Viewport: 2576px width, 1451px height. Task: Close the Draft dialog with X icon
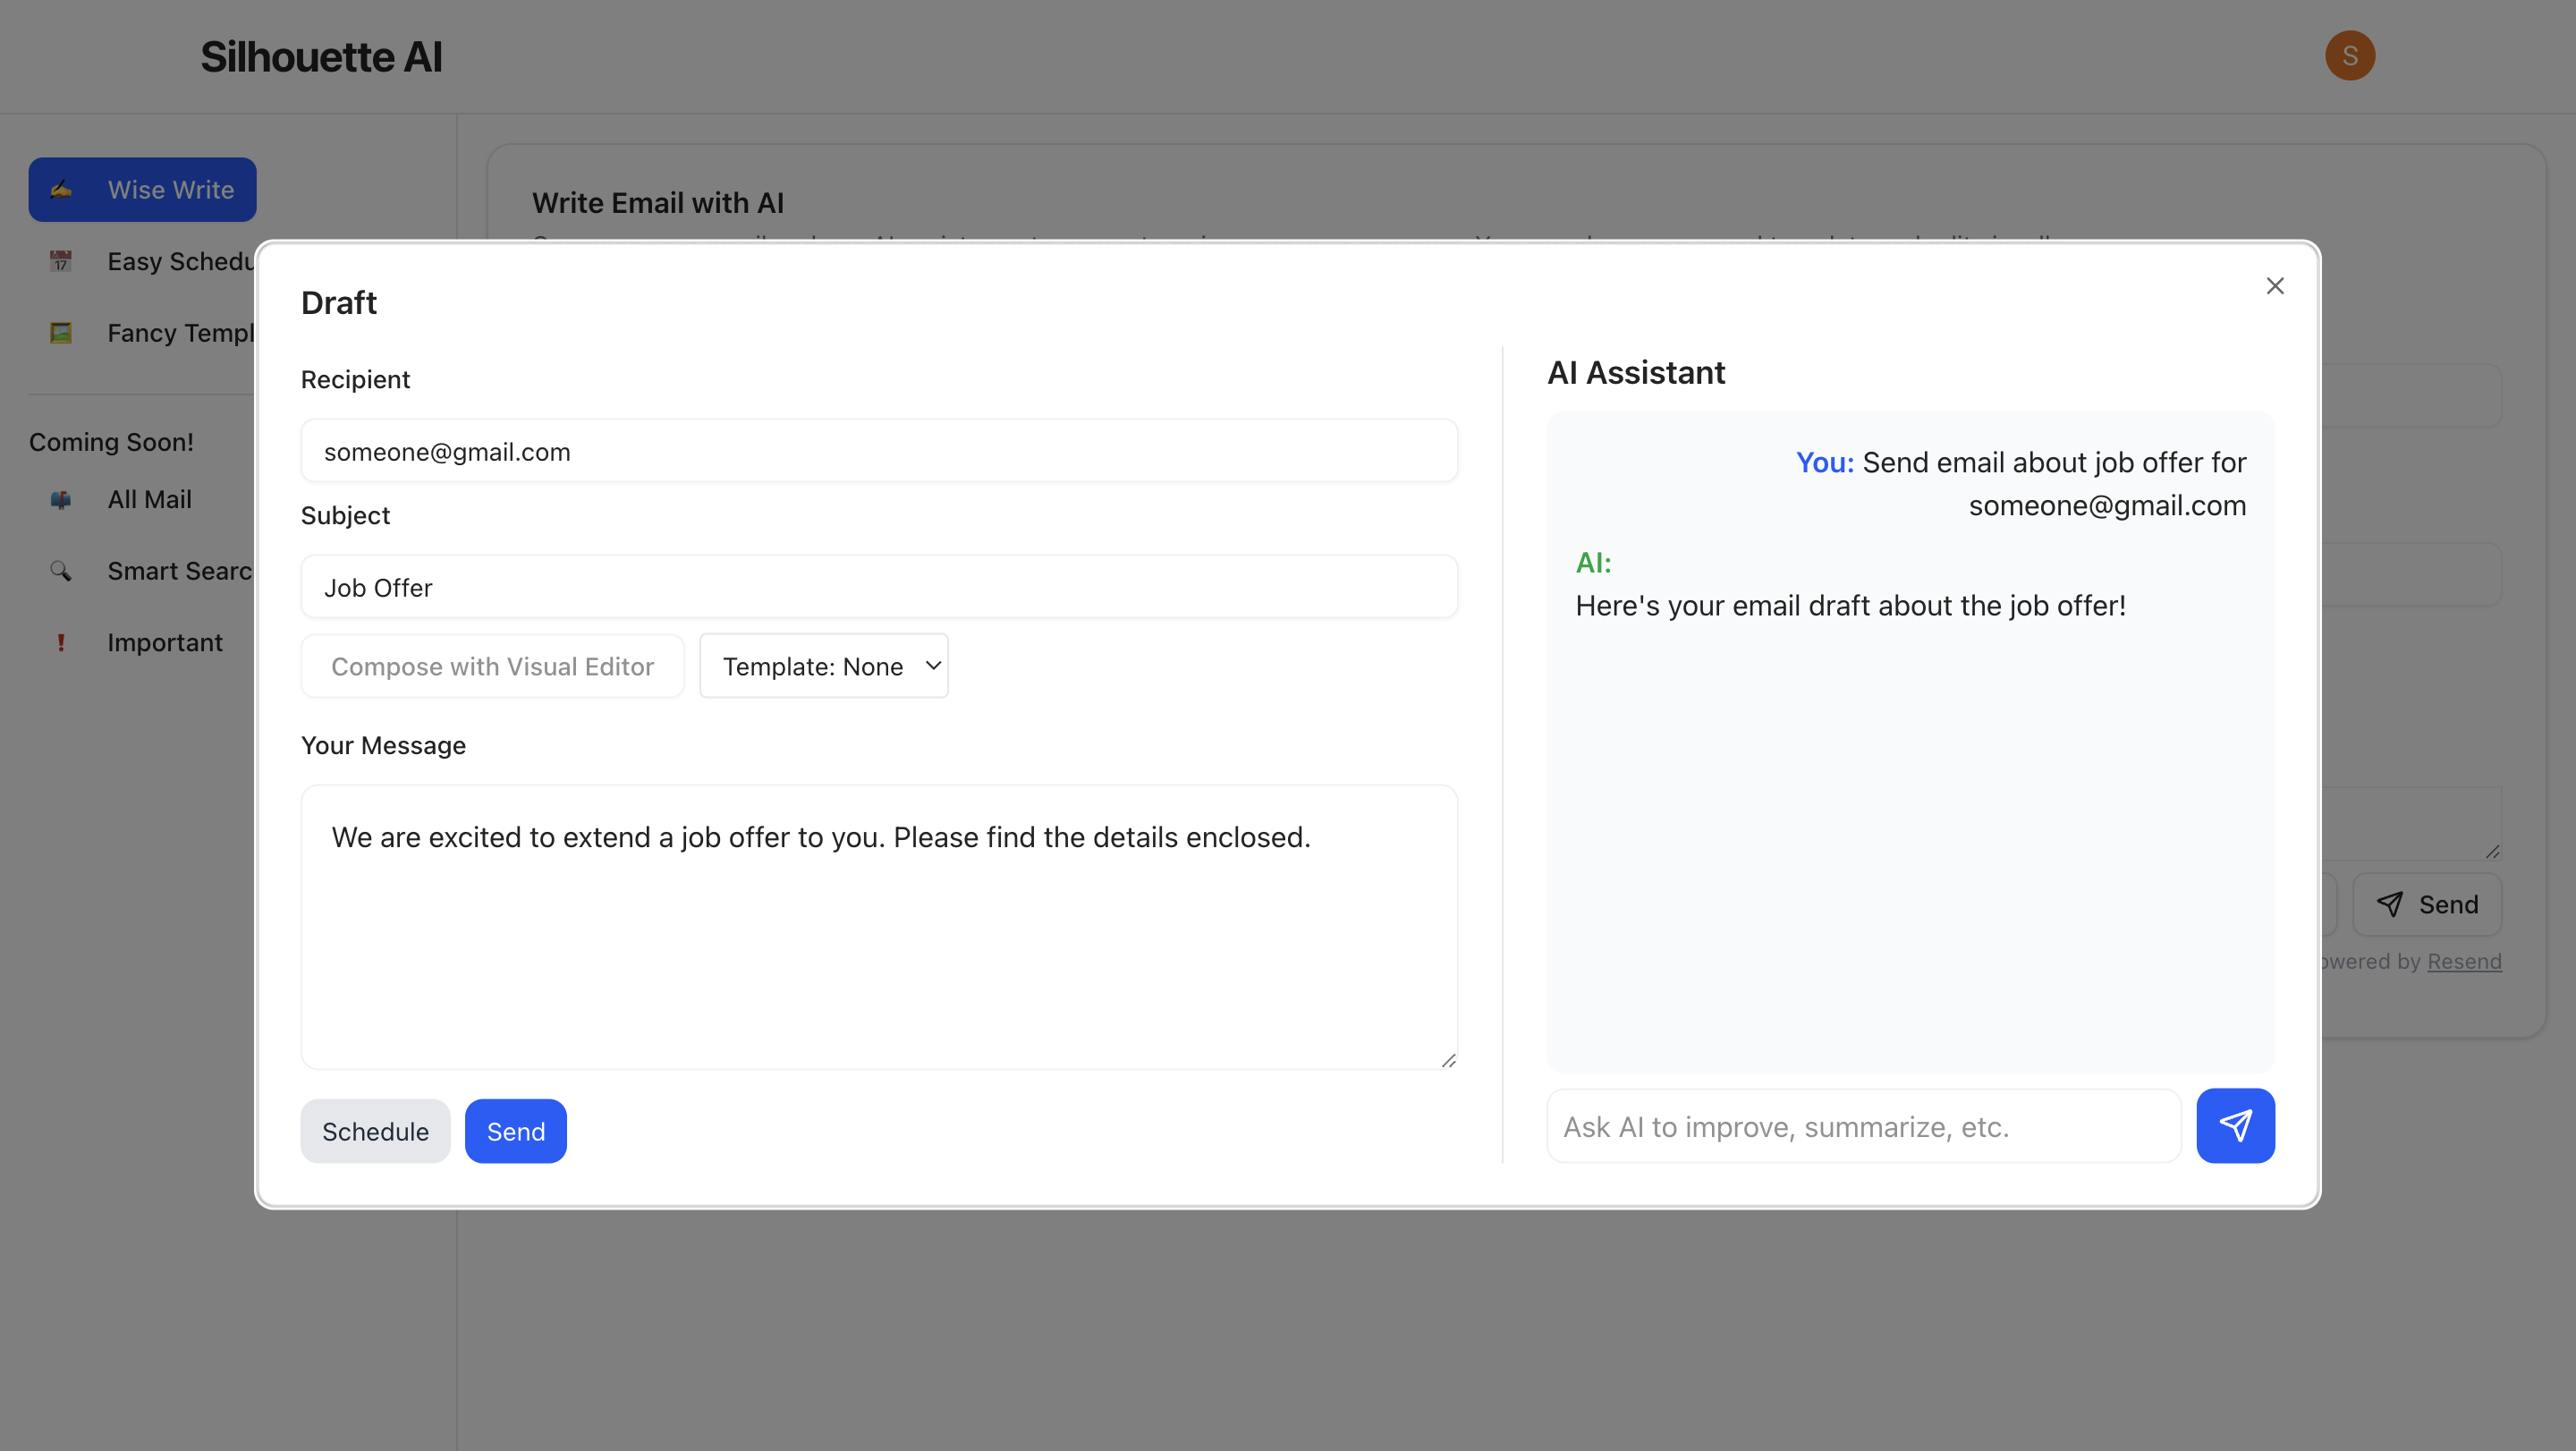click(2274, 286)
